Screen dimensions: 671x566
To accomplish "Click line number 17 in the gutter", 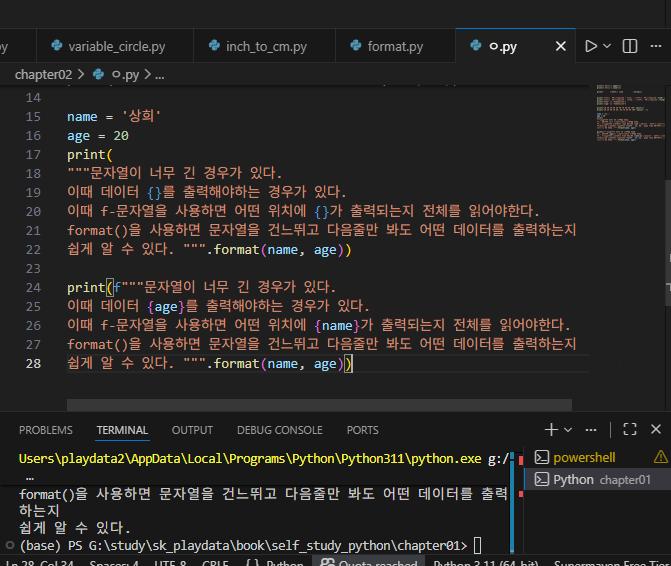I will [x=33, y=155].
